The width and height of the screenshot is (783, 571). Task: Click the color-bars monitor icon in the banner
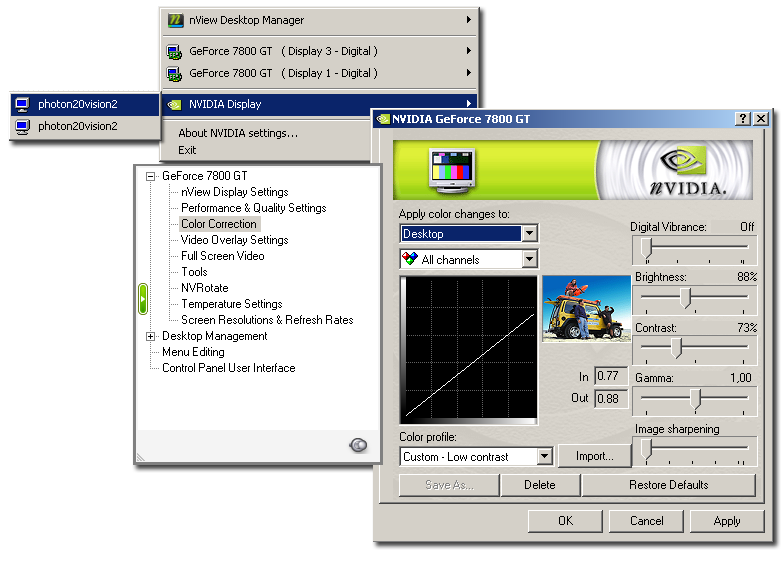click(451, 171)
